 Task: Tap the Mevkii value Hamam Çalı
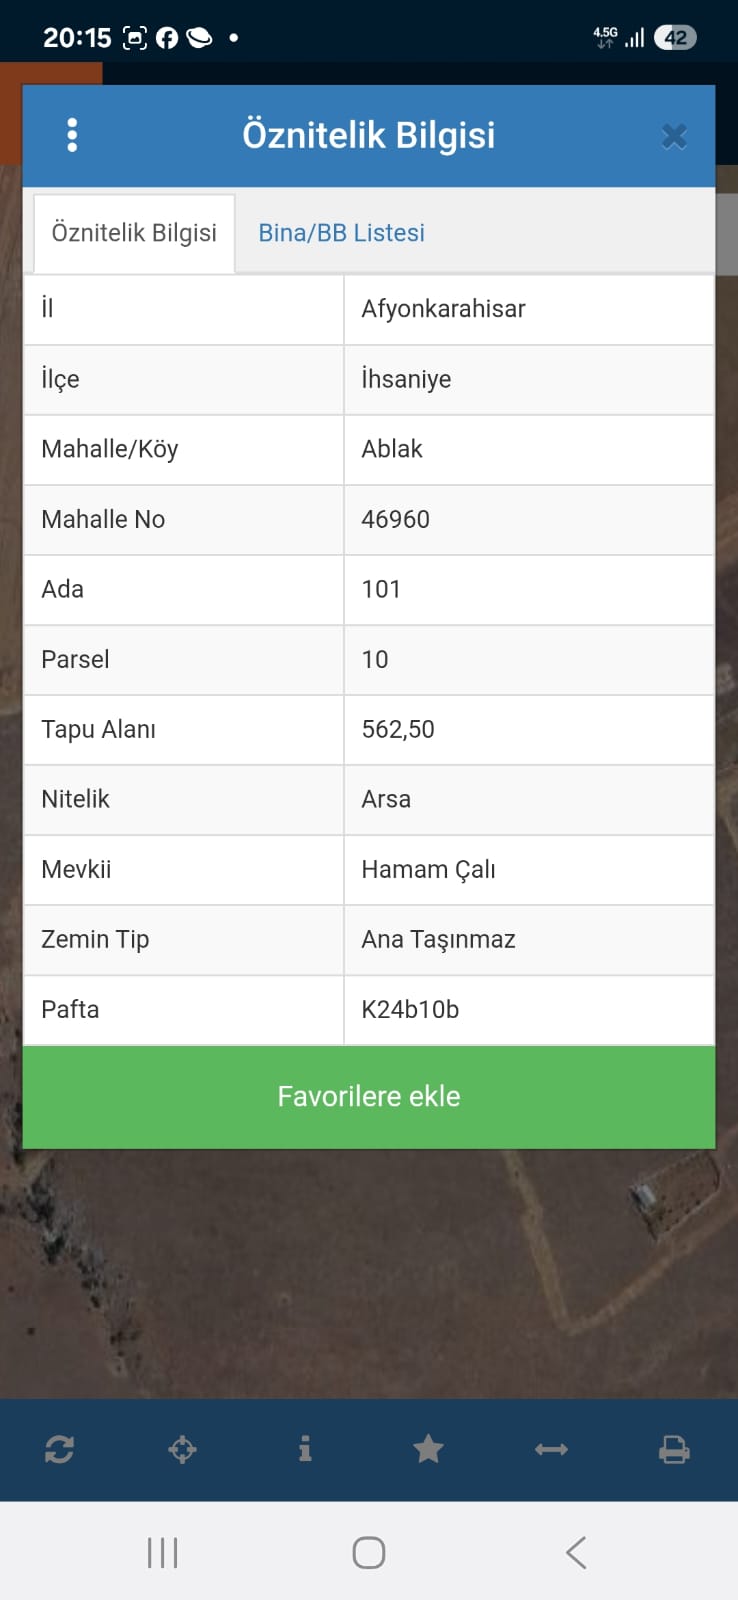tap(428, 870)
